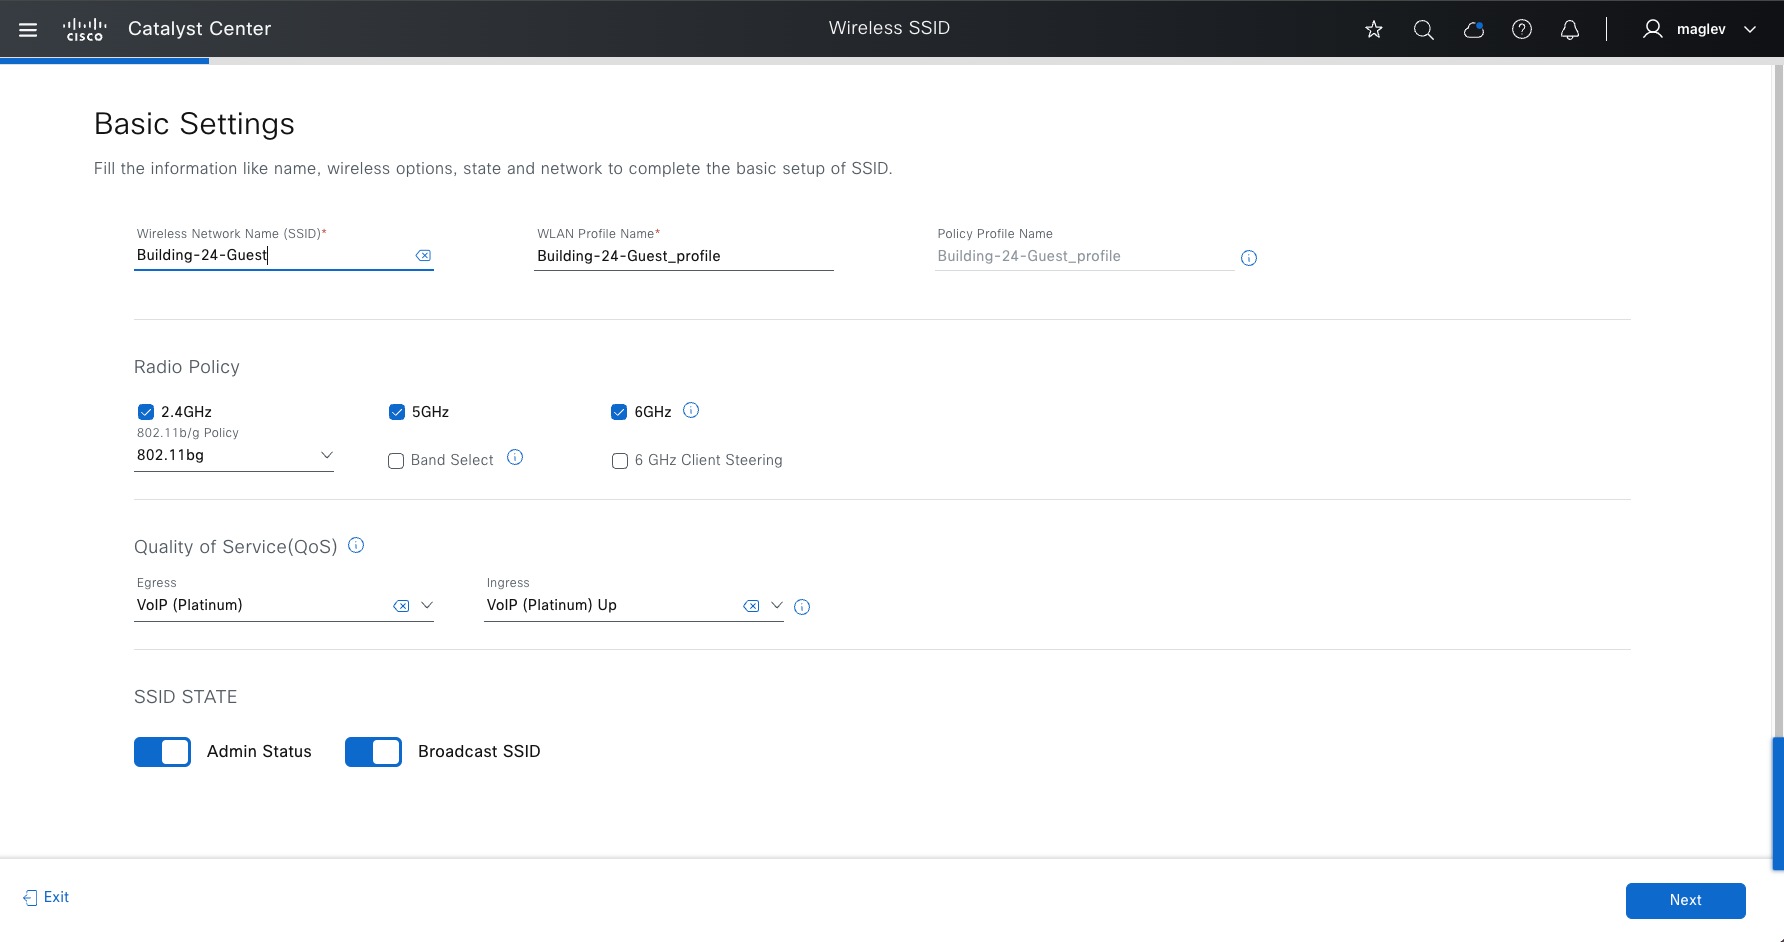Image resolution: width=1784 pixels, height=942 pixels.
Task: Open the hamburger navigation menu
Action: pyautogui.click(x=28, y=30)
